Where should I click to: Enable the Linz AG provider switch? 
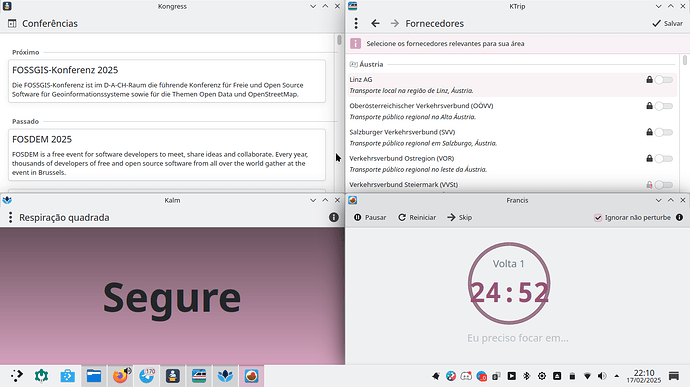point(664,80)
